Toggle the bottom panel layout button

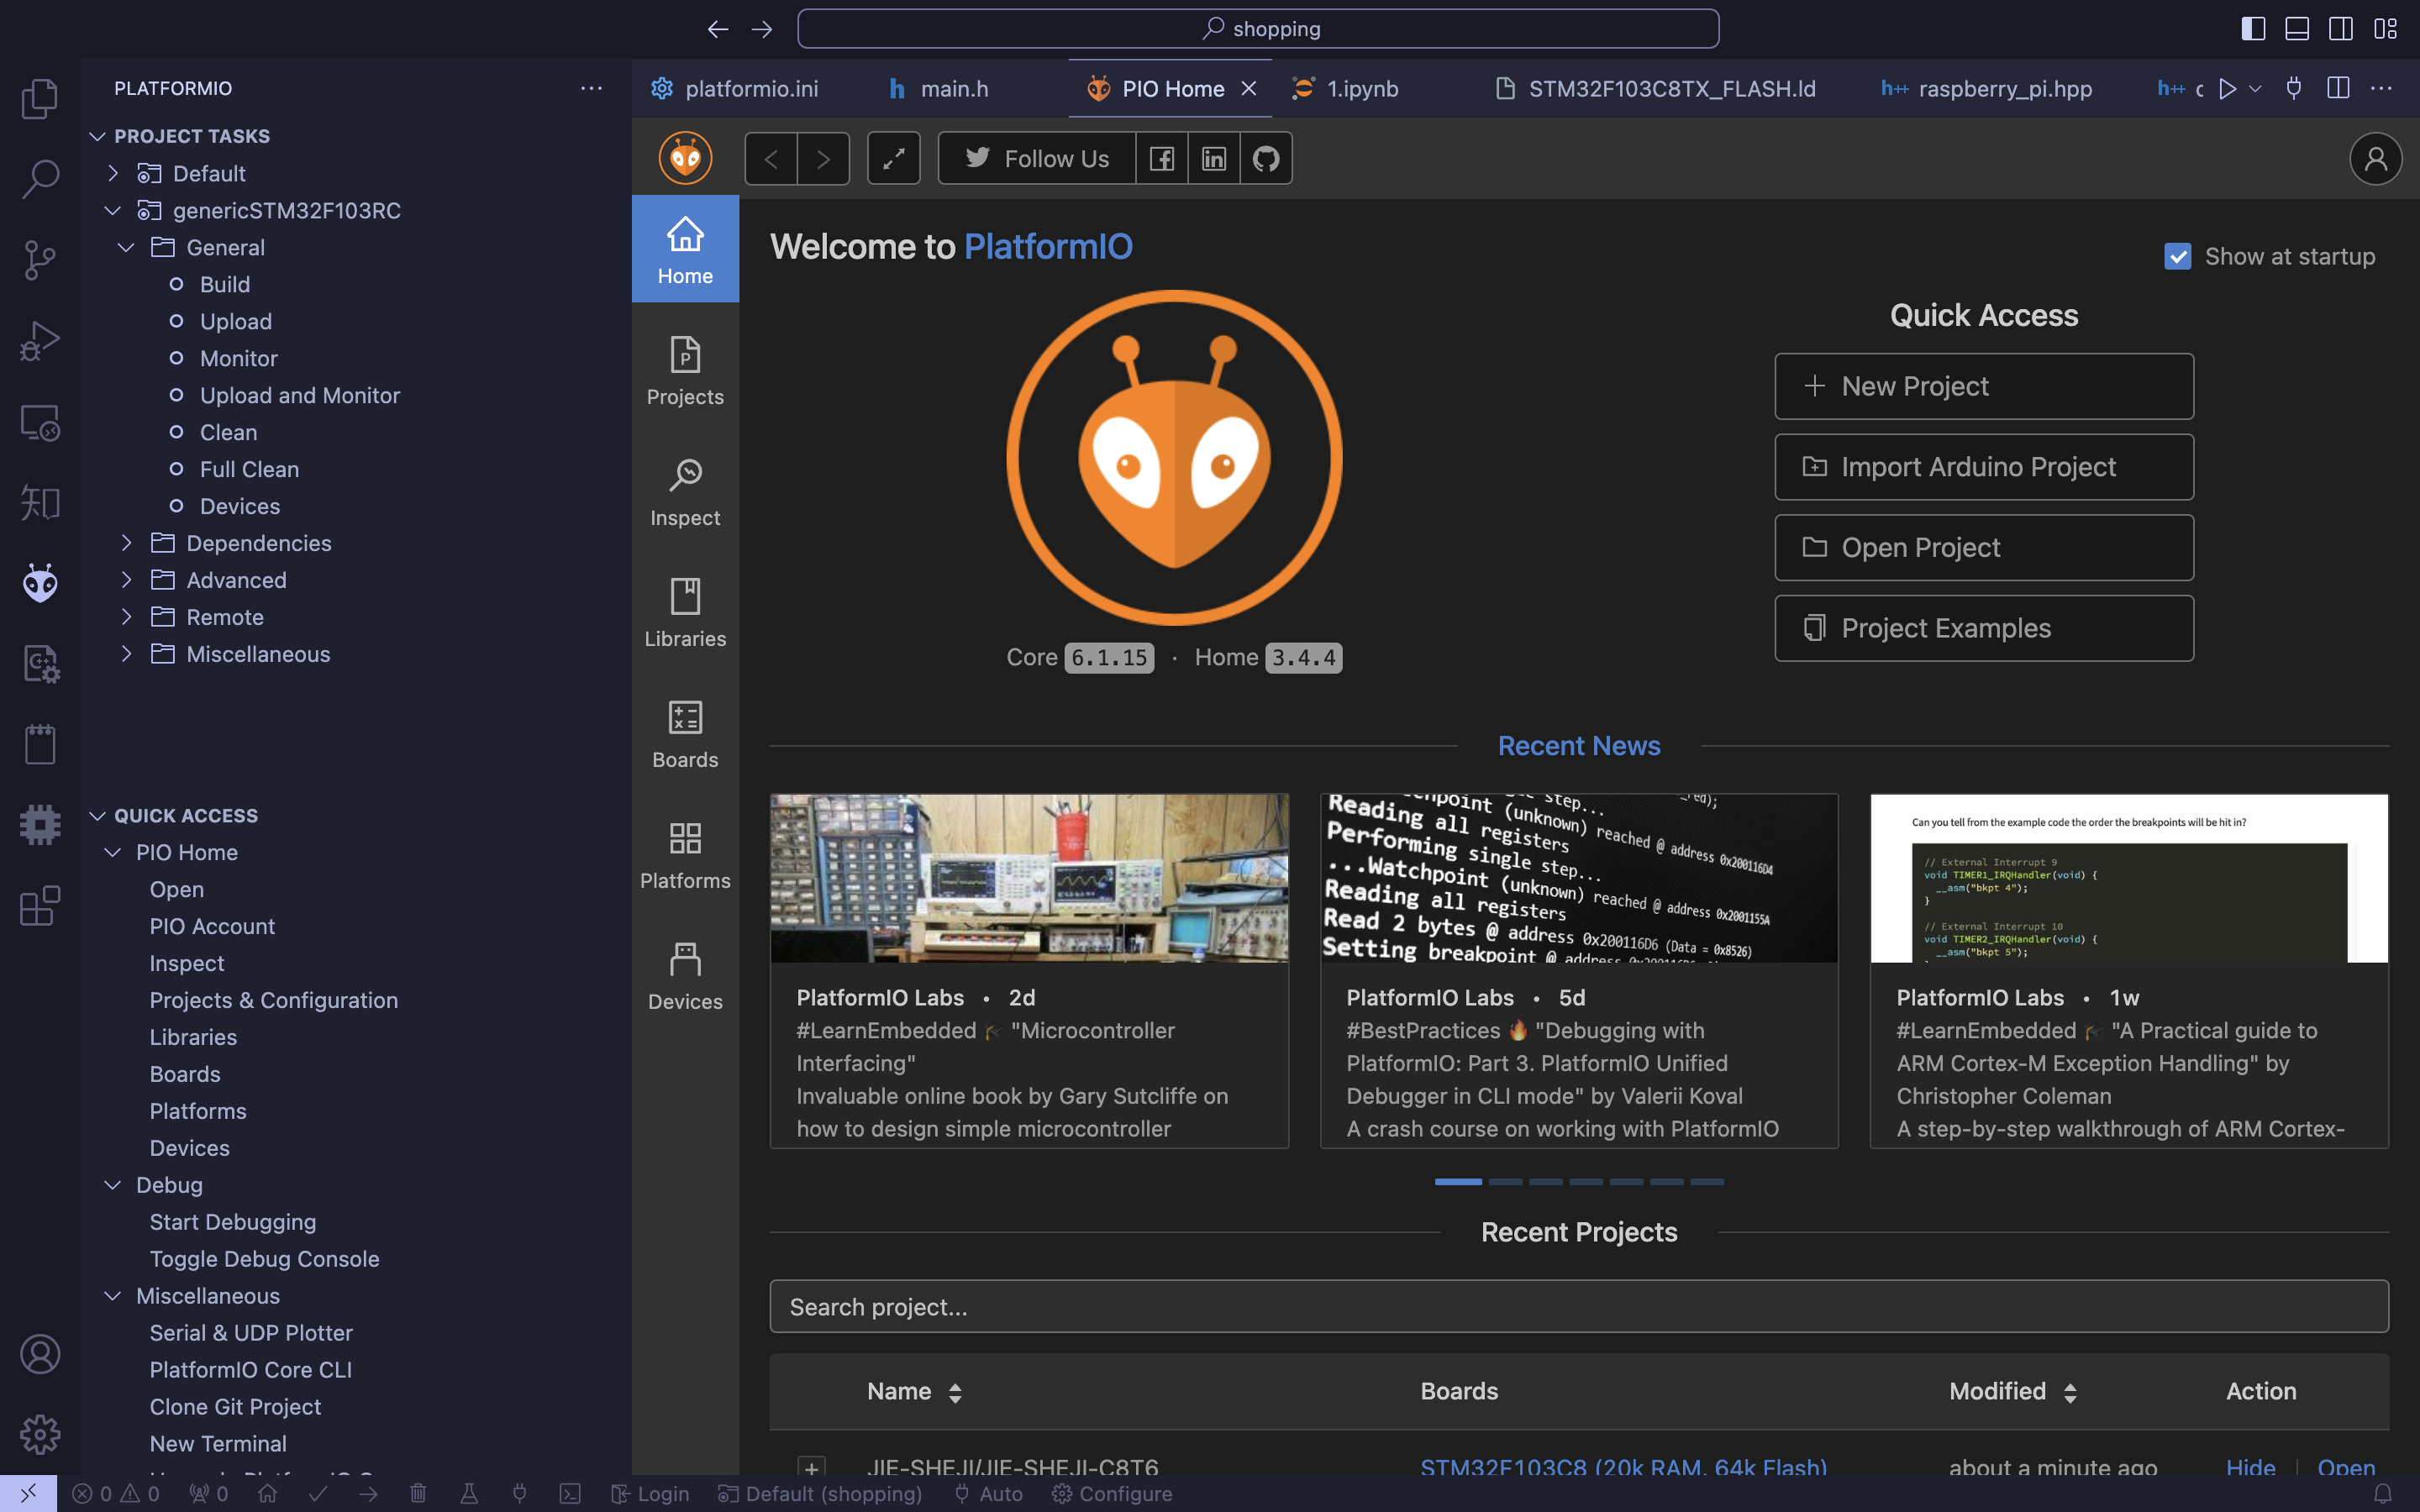[2297, 29]
